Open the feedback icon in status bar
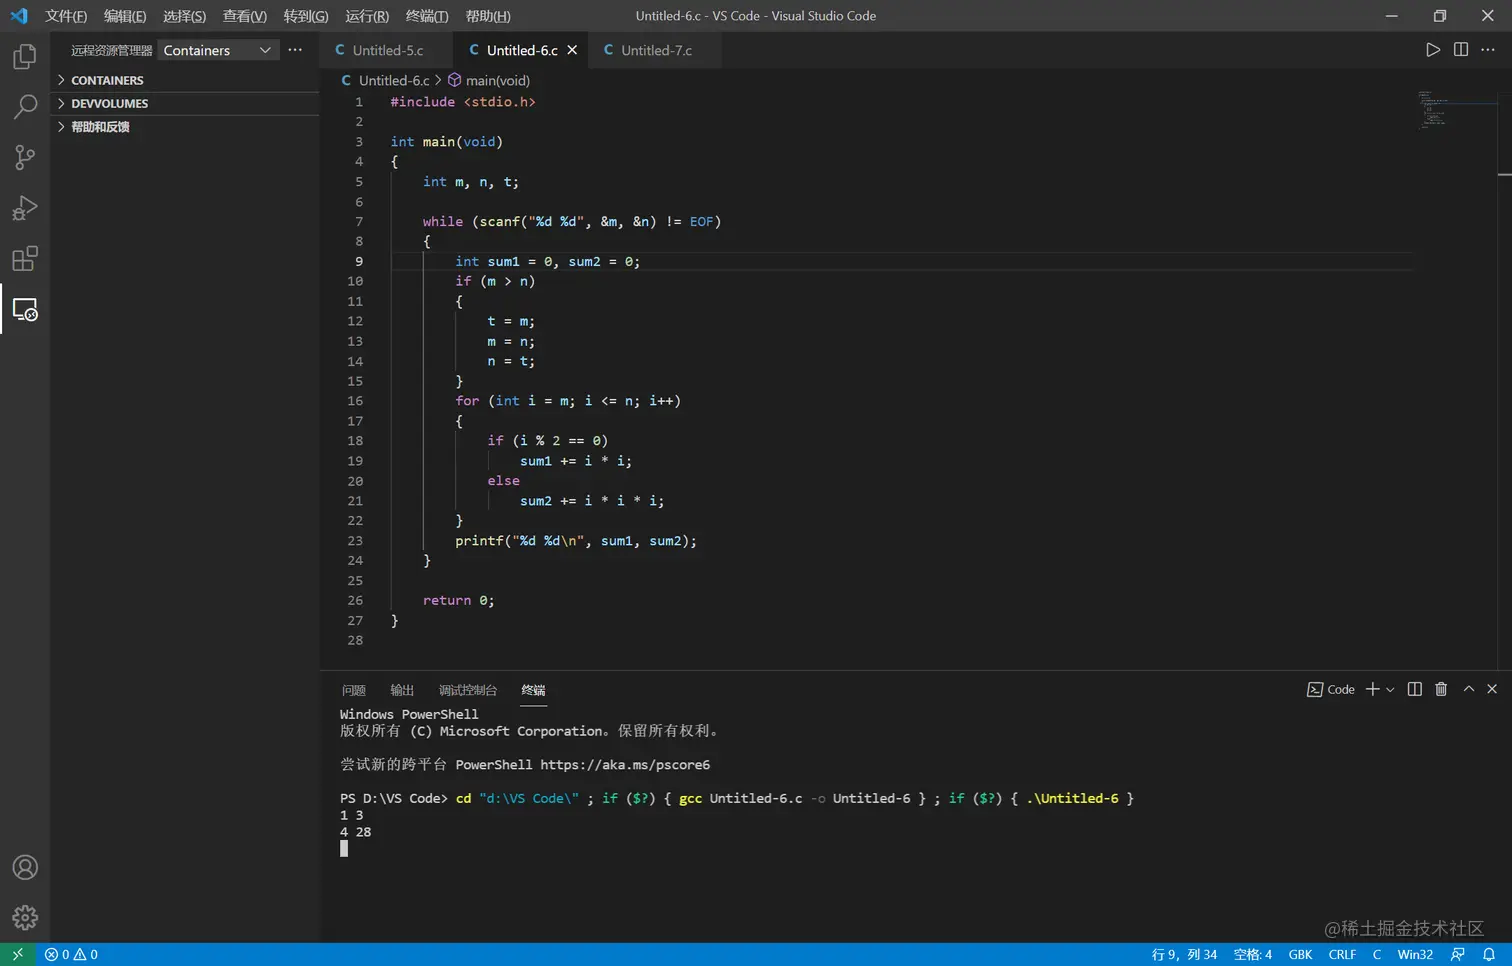 tap(1458, 954)
